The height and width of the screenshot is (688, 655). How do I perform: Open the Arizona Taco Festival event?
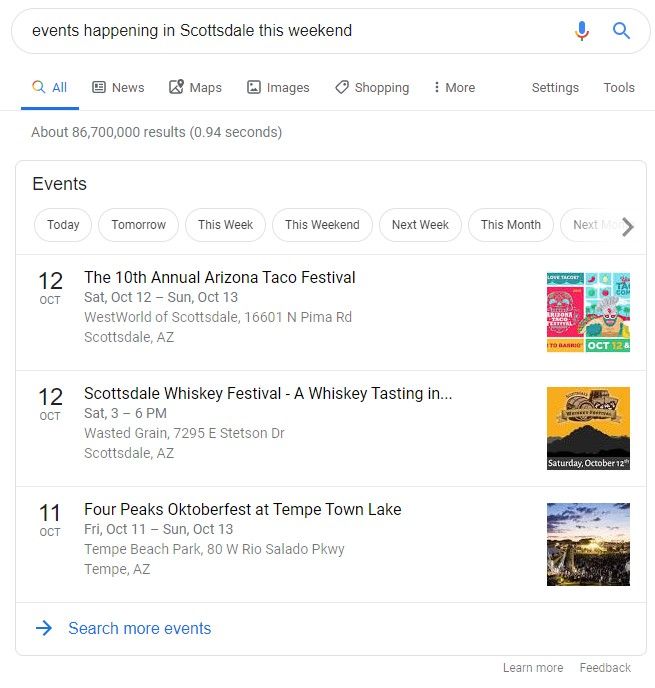tap(220, 277)
